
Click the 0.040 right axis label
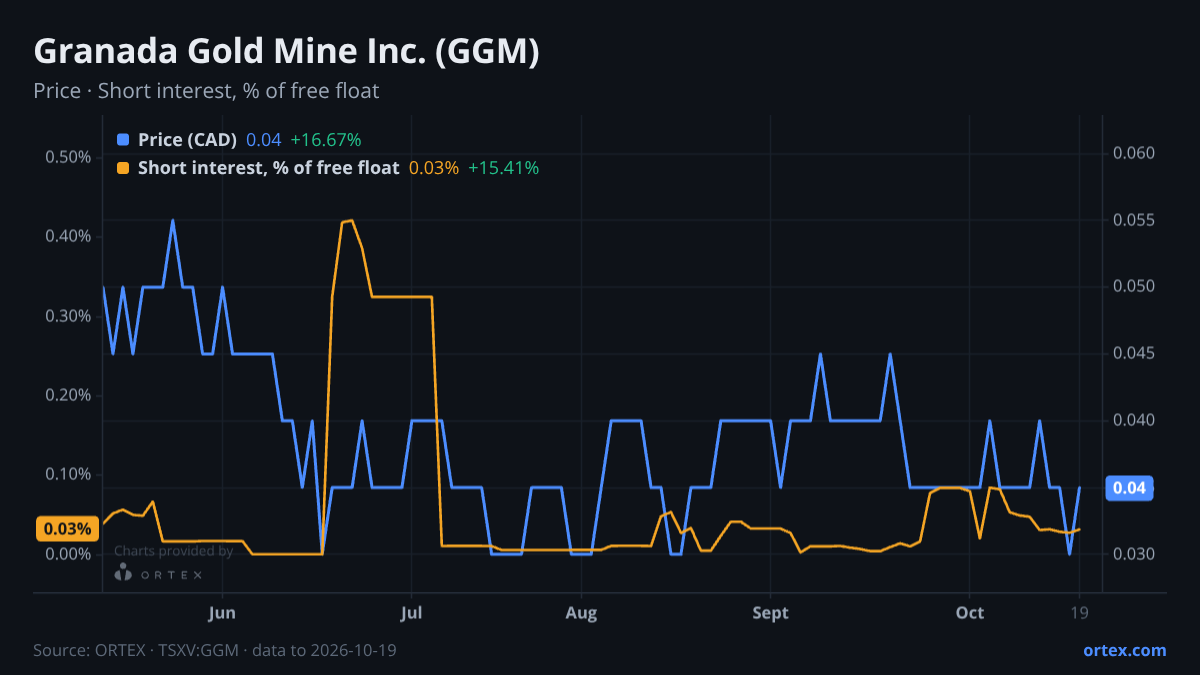click(x=1134, y=420)
